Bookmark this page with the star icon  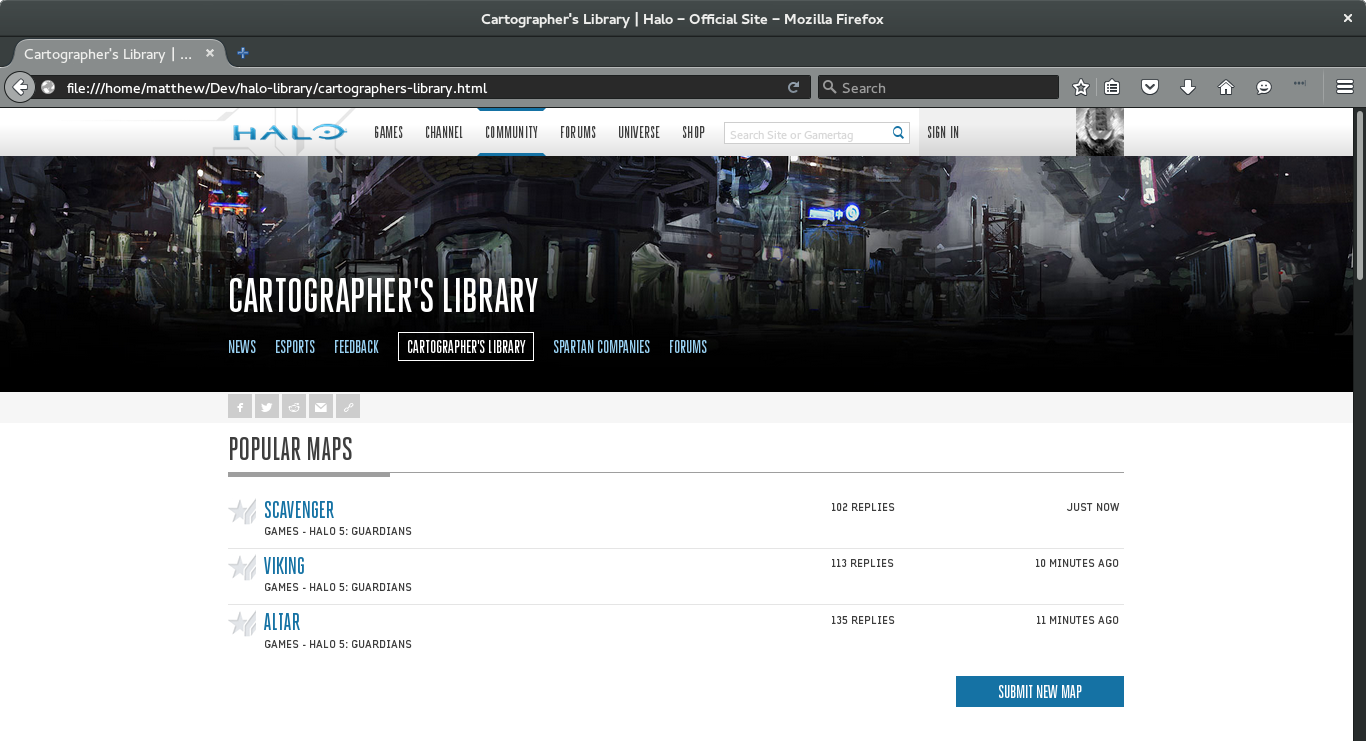coord(1080,88)
